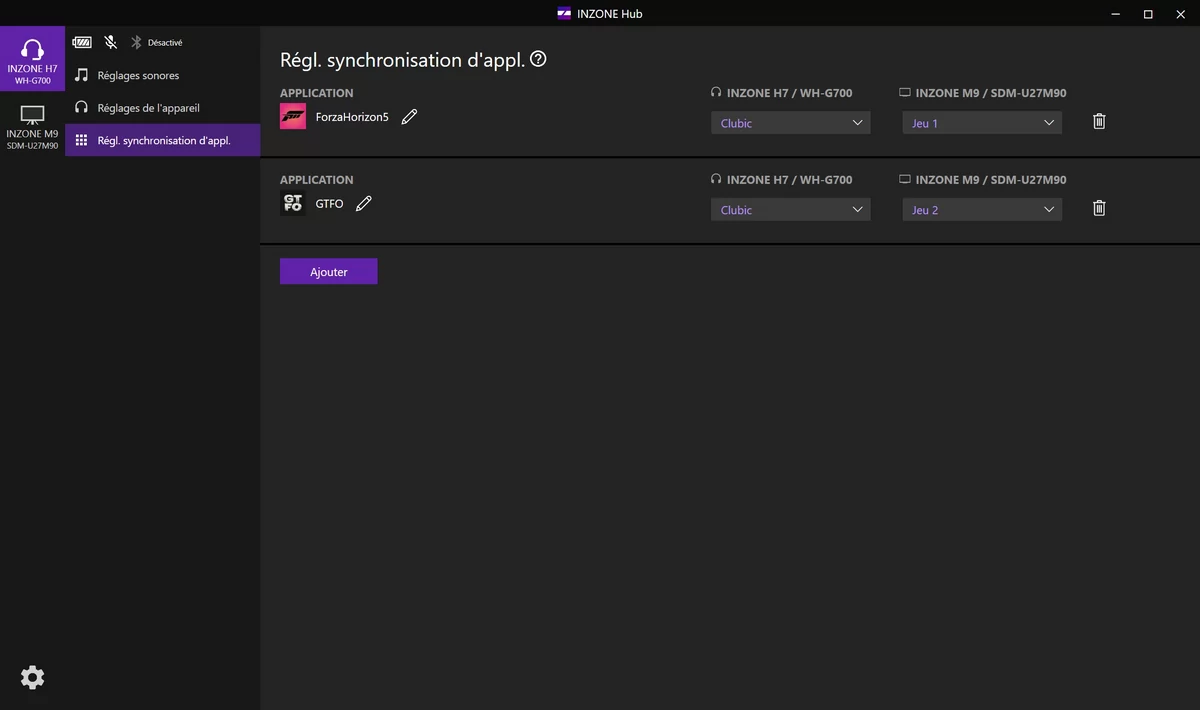
Task: Click the Ajouter button
Action: tap(329, 272)
